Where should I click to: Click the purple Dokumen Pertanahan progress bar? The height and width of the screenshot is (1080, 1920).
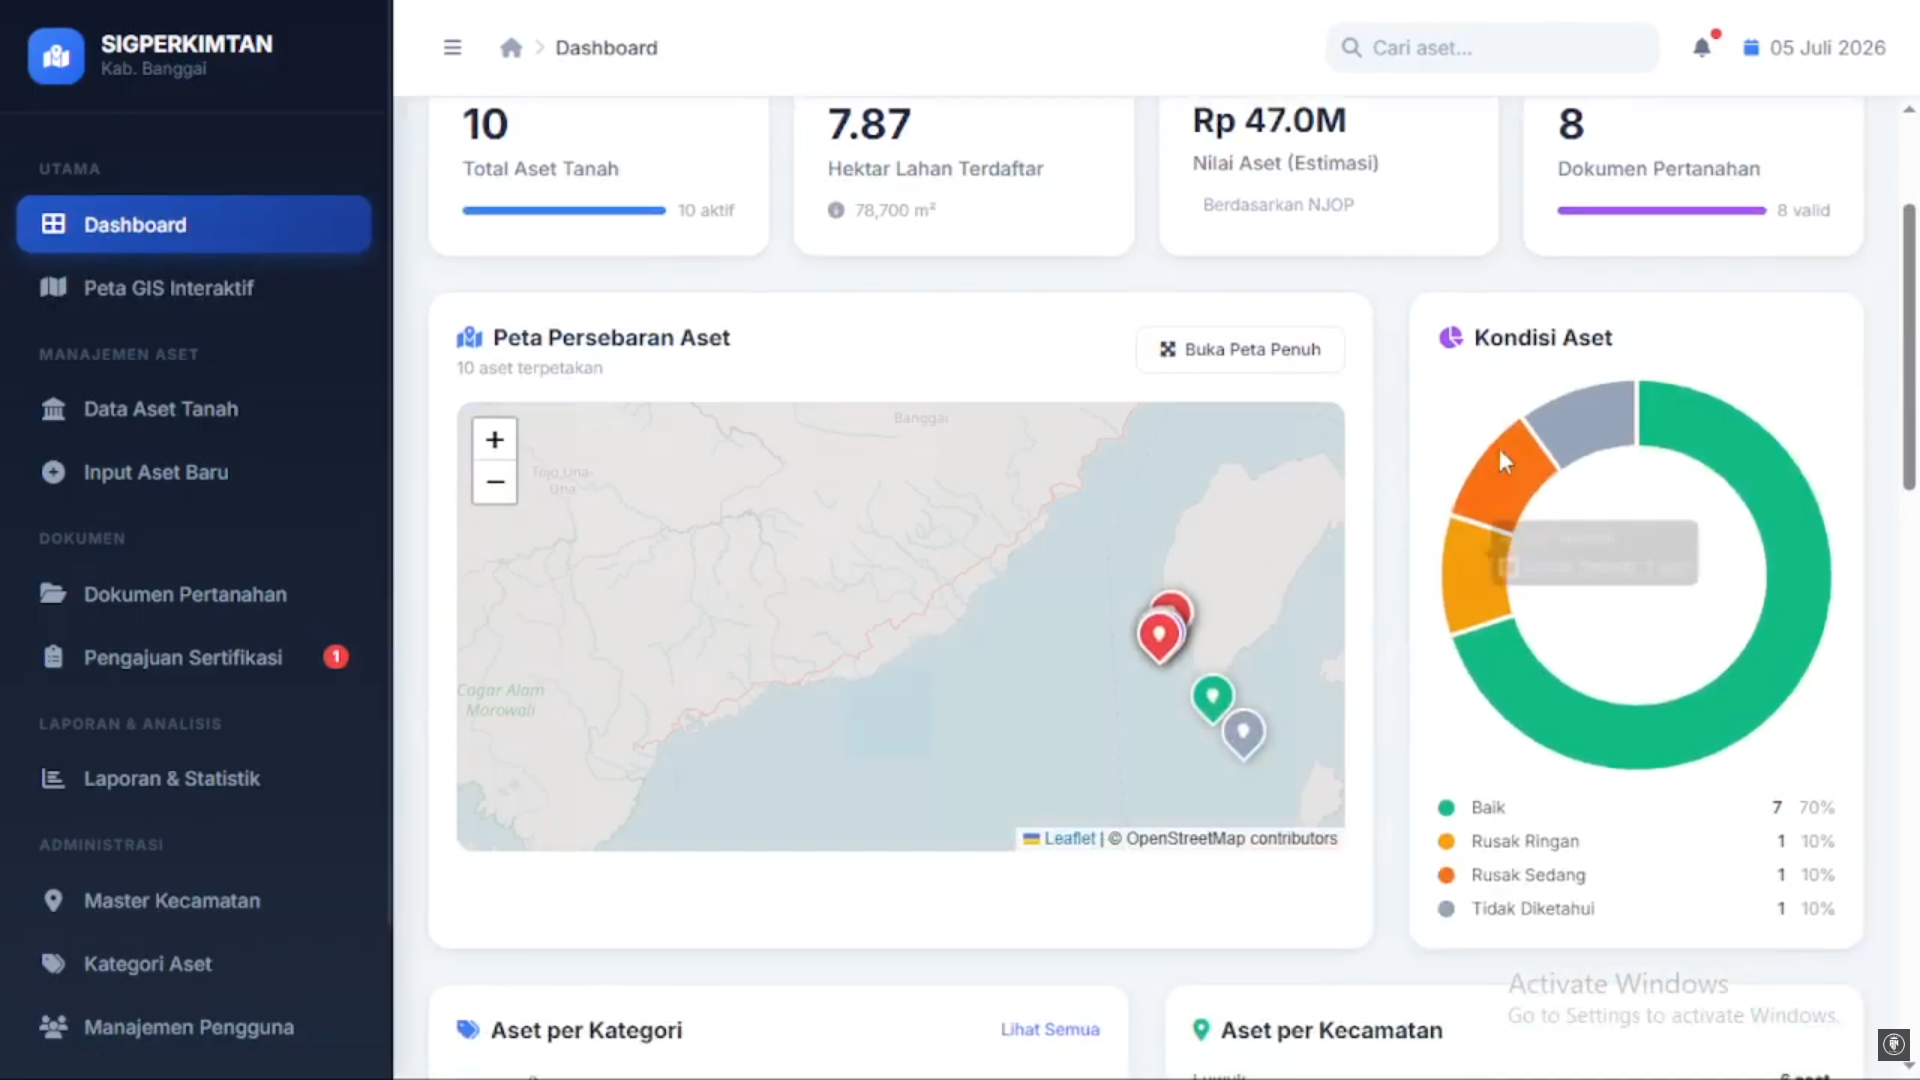point(1661,210)
